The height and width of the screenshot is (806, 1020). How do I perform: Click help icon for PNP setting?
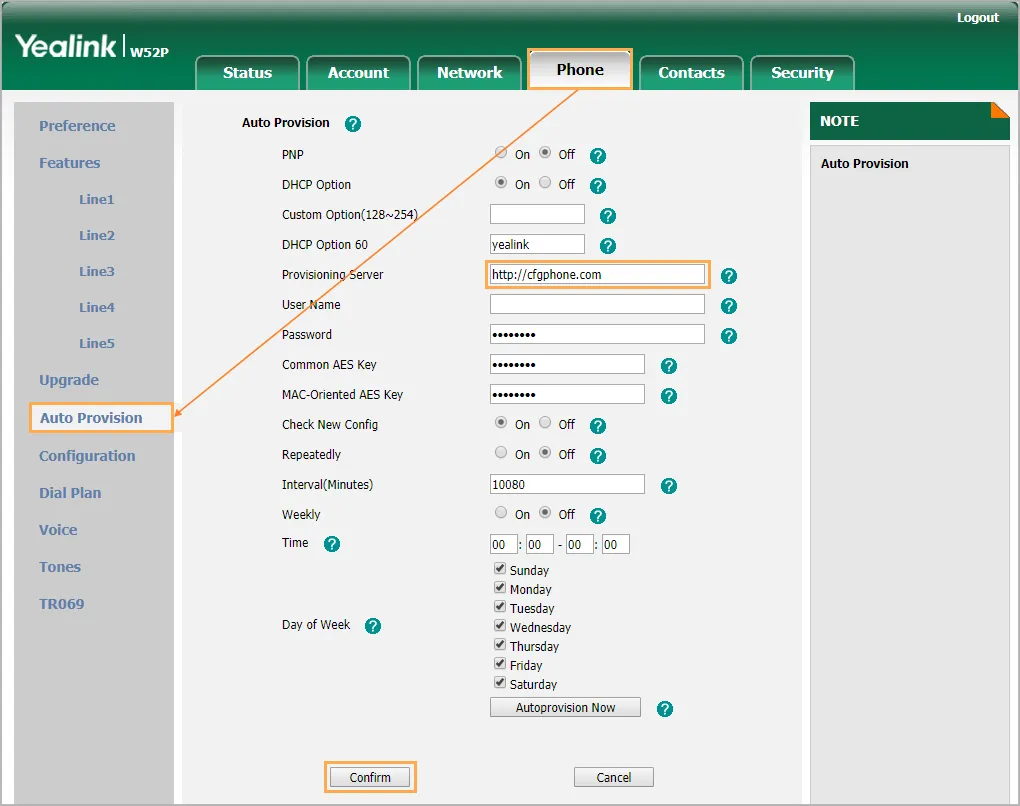597,155
